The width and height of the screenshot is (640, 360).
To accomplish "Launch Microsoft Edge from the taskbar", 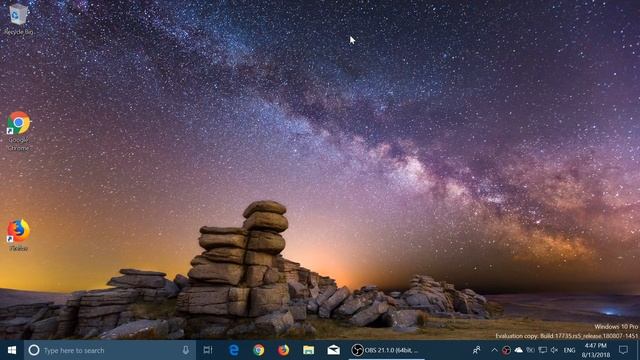I will click(x=233, y=350).
